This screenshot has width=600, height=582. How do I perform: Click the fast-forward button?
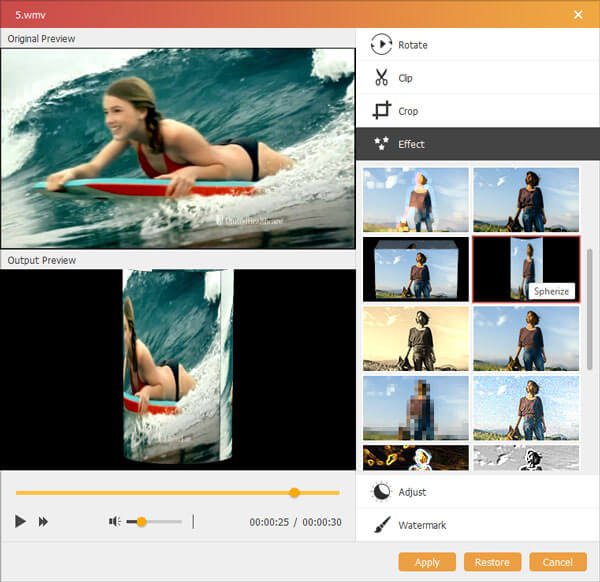[x=44, y=521]
